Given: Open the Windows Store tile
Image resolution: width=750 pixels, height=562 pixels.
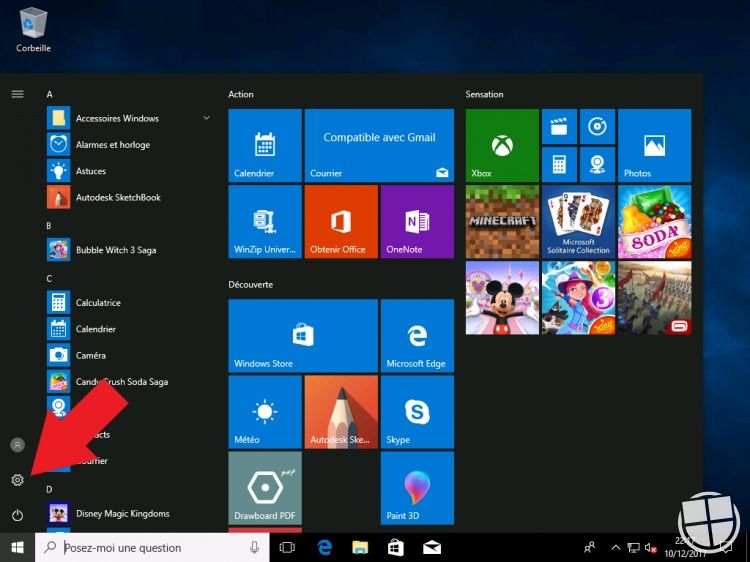Looking at the screenshot, I should (x=302, y=336).
